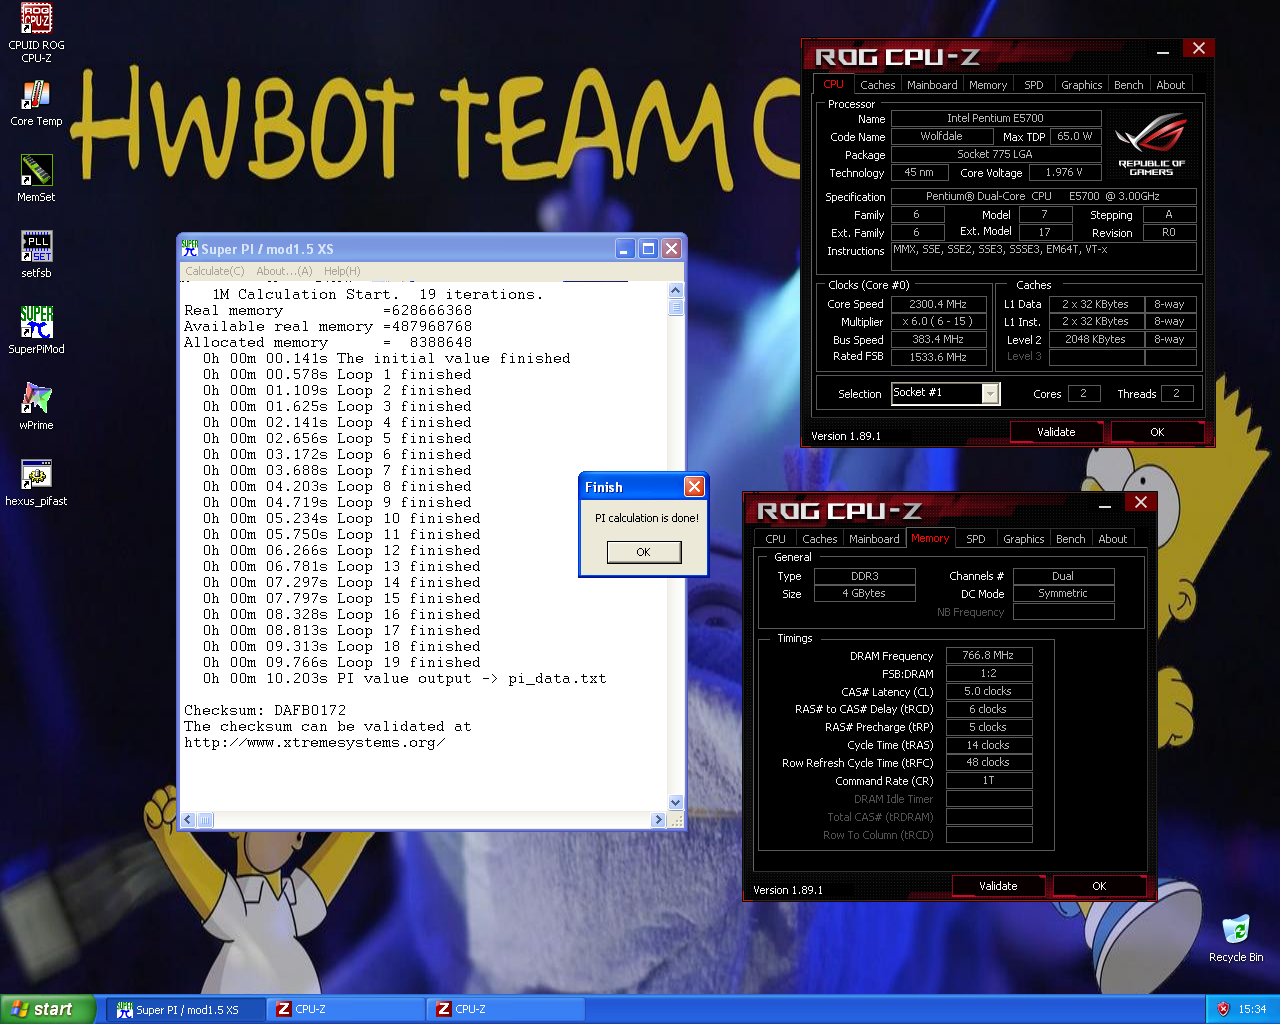Select CPU tab in top CPU-Z
Screen dimensions: 1280x1024
tap(834, 84)
